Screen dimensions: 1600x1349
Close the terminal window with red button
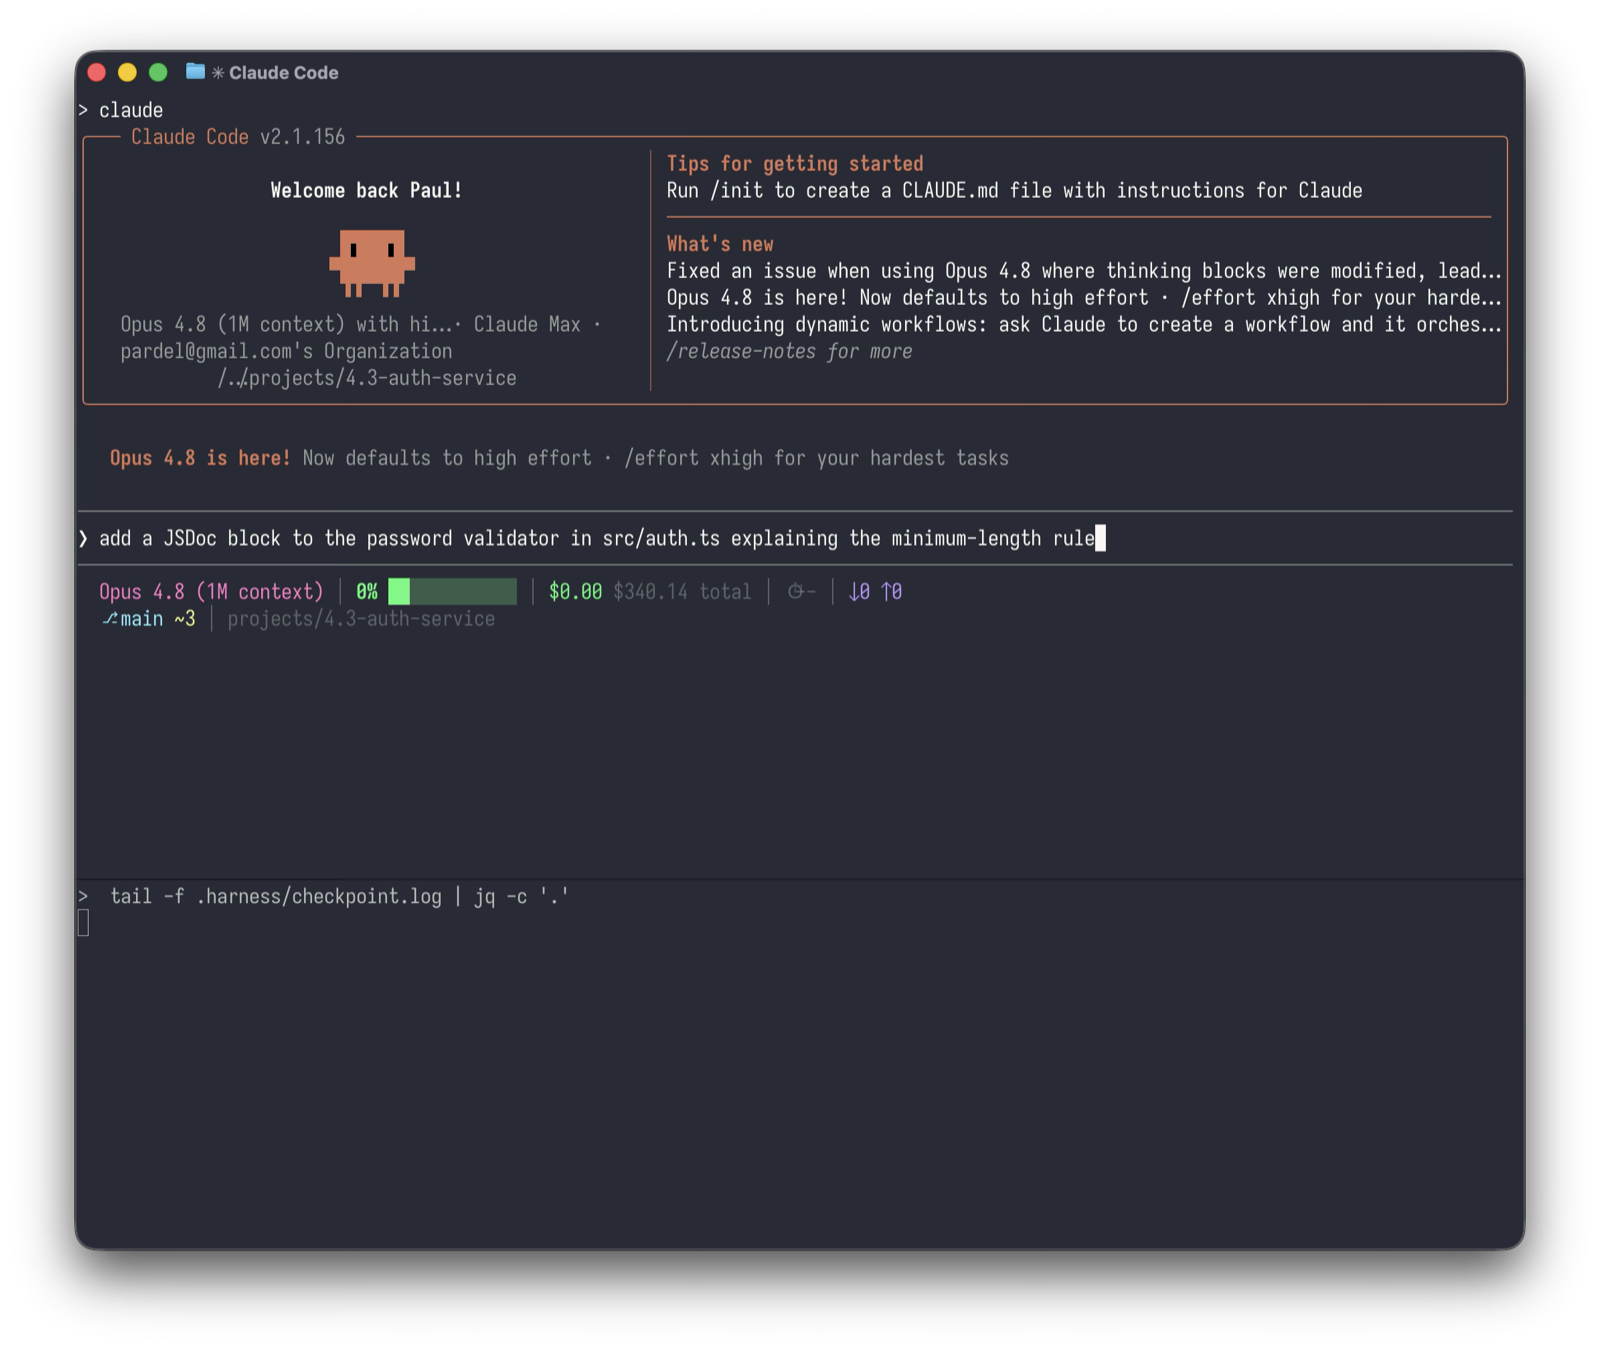point(97,72)
